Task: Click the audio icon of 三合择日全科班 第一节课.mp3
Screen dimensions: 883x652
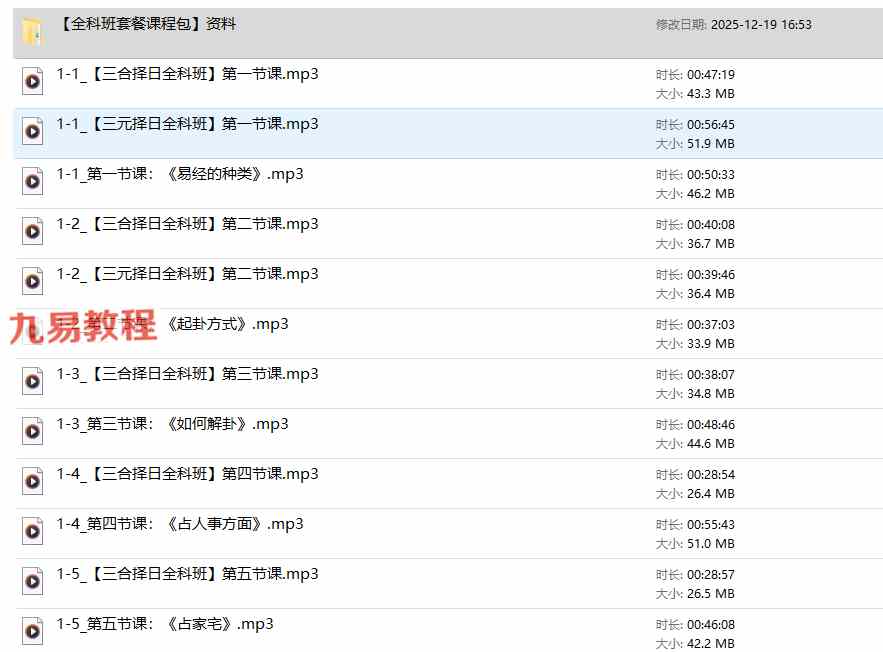Action: (33, 81)
